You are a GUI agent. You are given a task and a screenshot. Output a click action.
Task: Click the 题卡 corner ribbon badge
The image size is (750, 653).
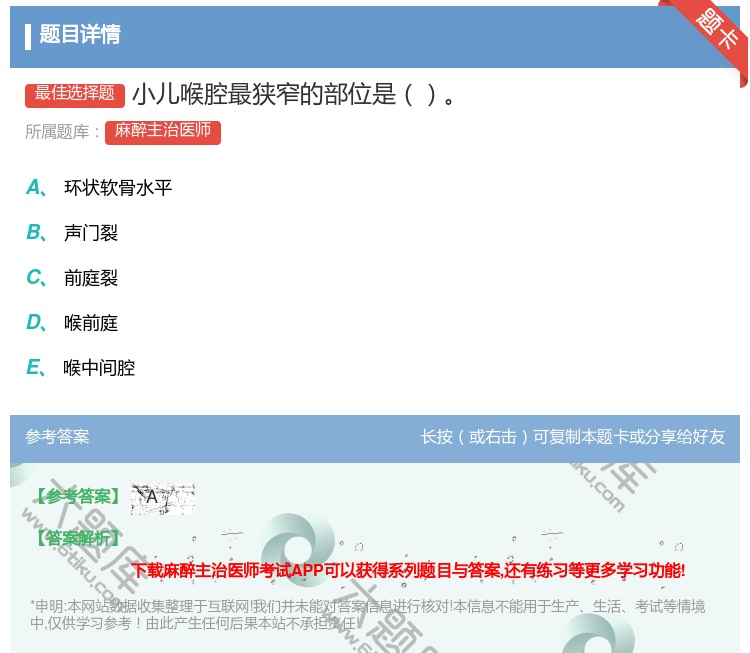[x=717, y=30]
